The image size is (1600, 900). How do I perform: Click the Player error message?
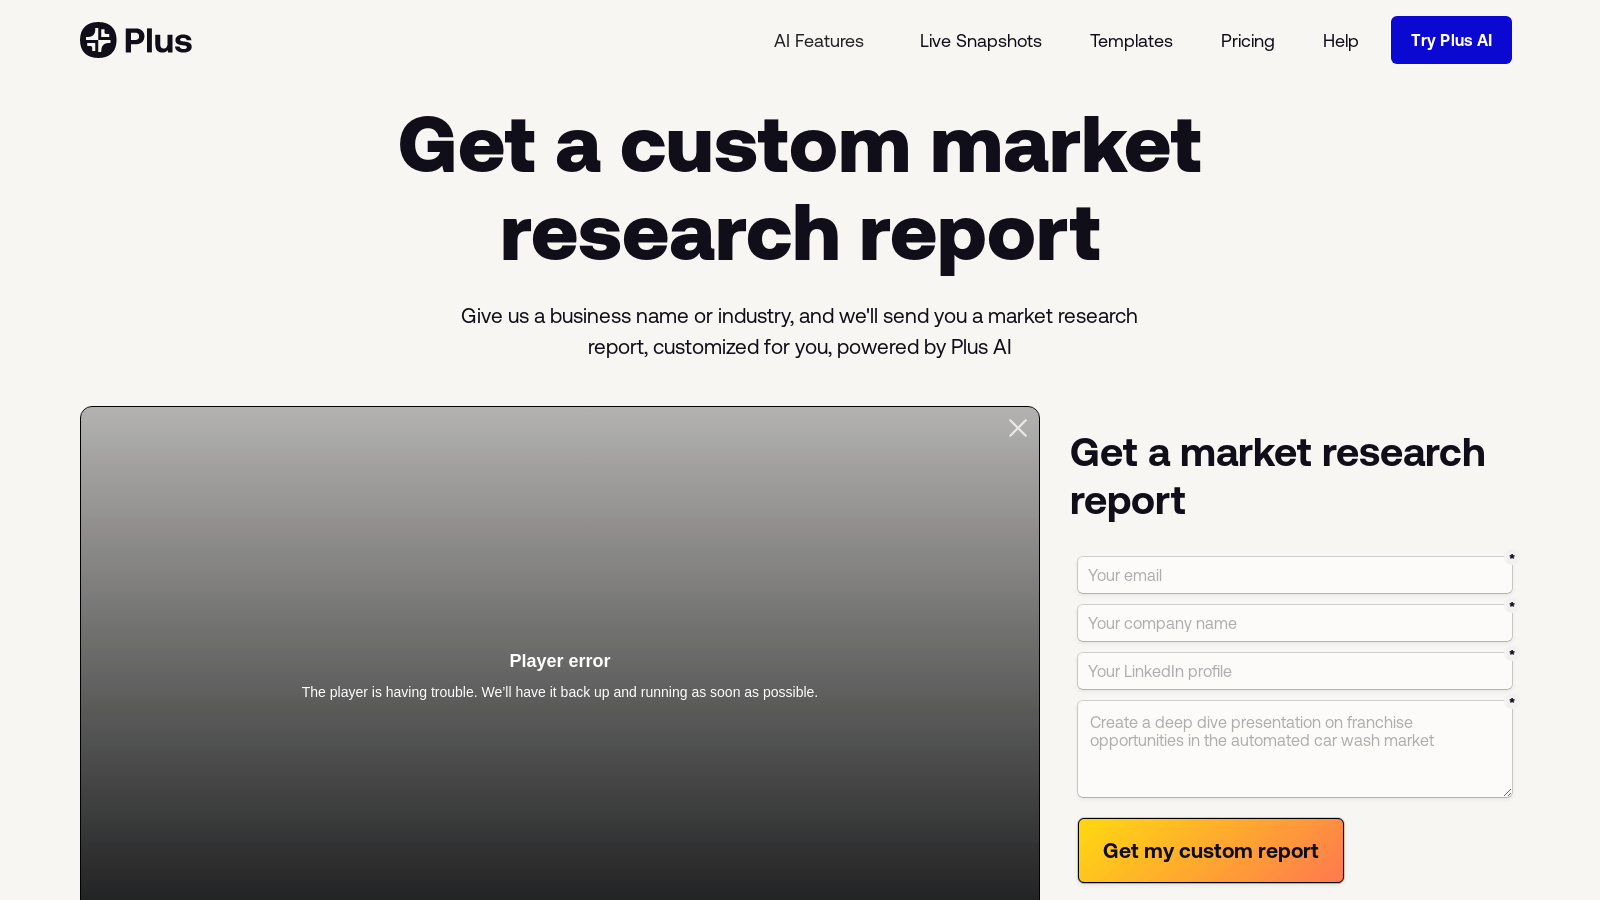tap(560, 661)
